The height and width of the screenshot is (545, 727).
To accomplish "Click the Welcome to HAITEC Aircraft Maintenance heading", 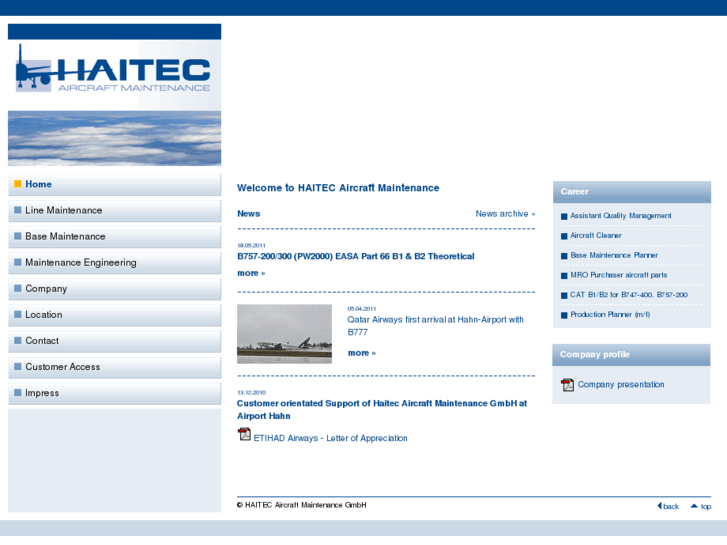I will [x=338, y=188].
